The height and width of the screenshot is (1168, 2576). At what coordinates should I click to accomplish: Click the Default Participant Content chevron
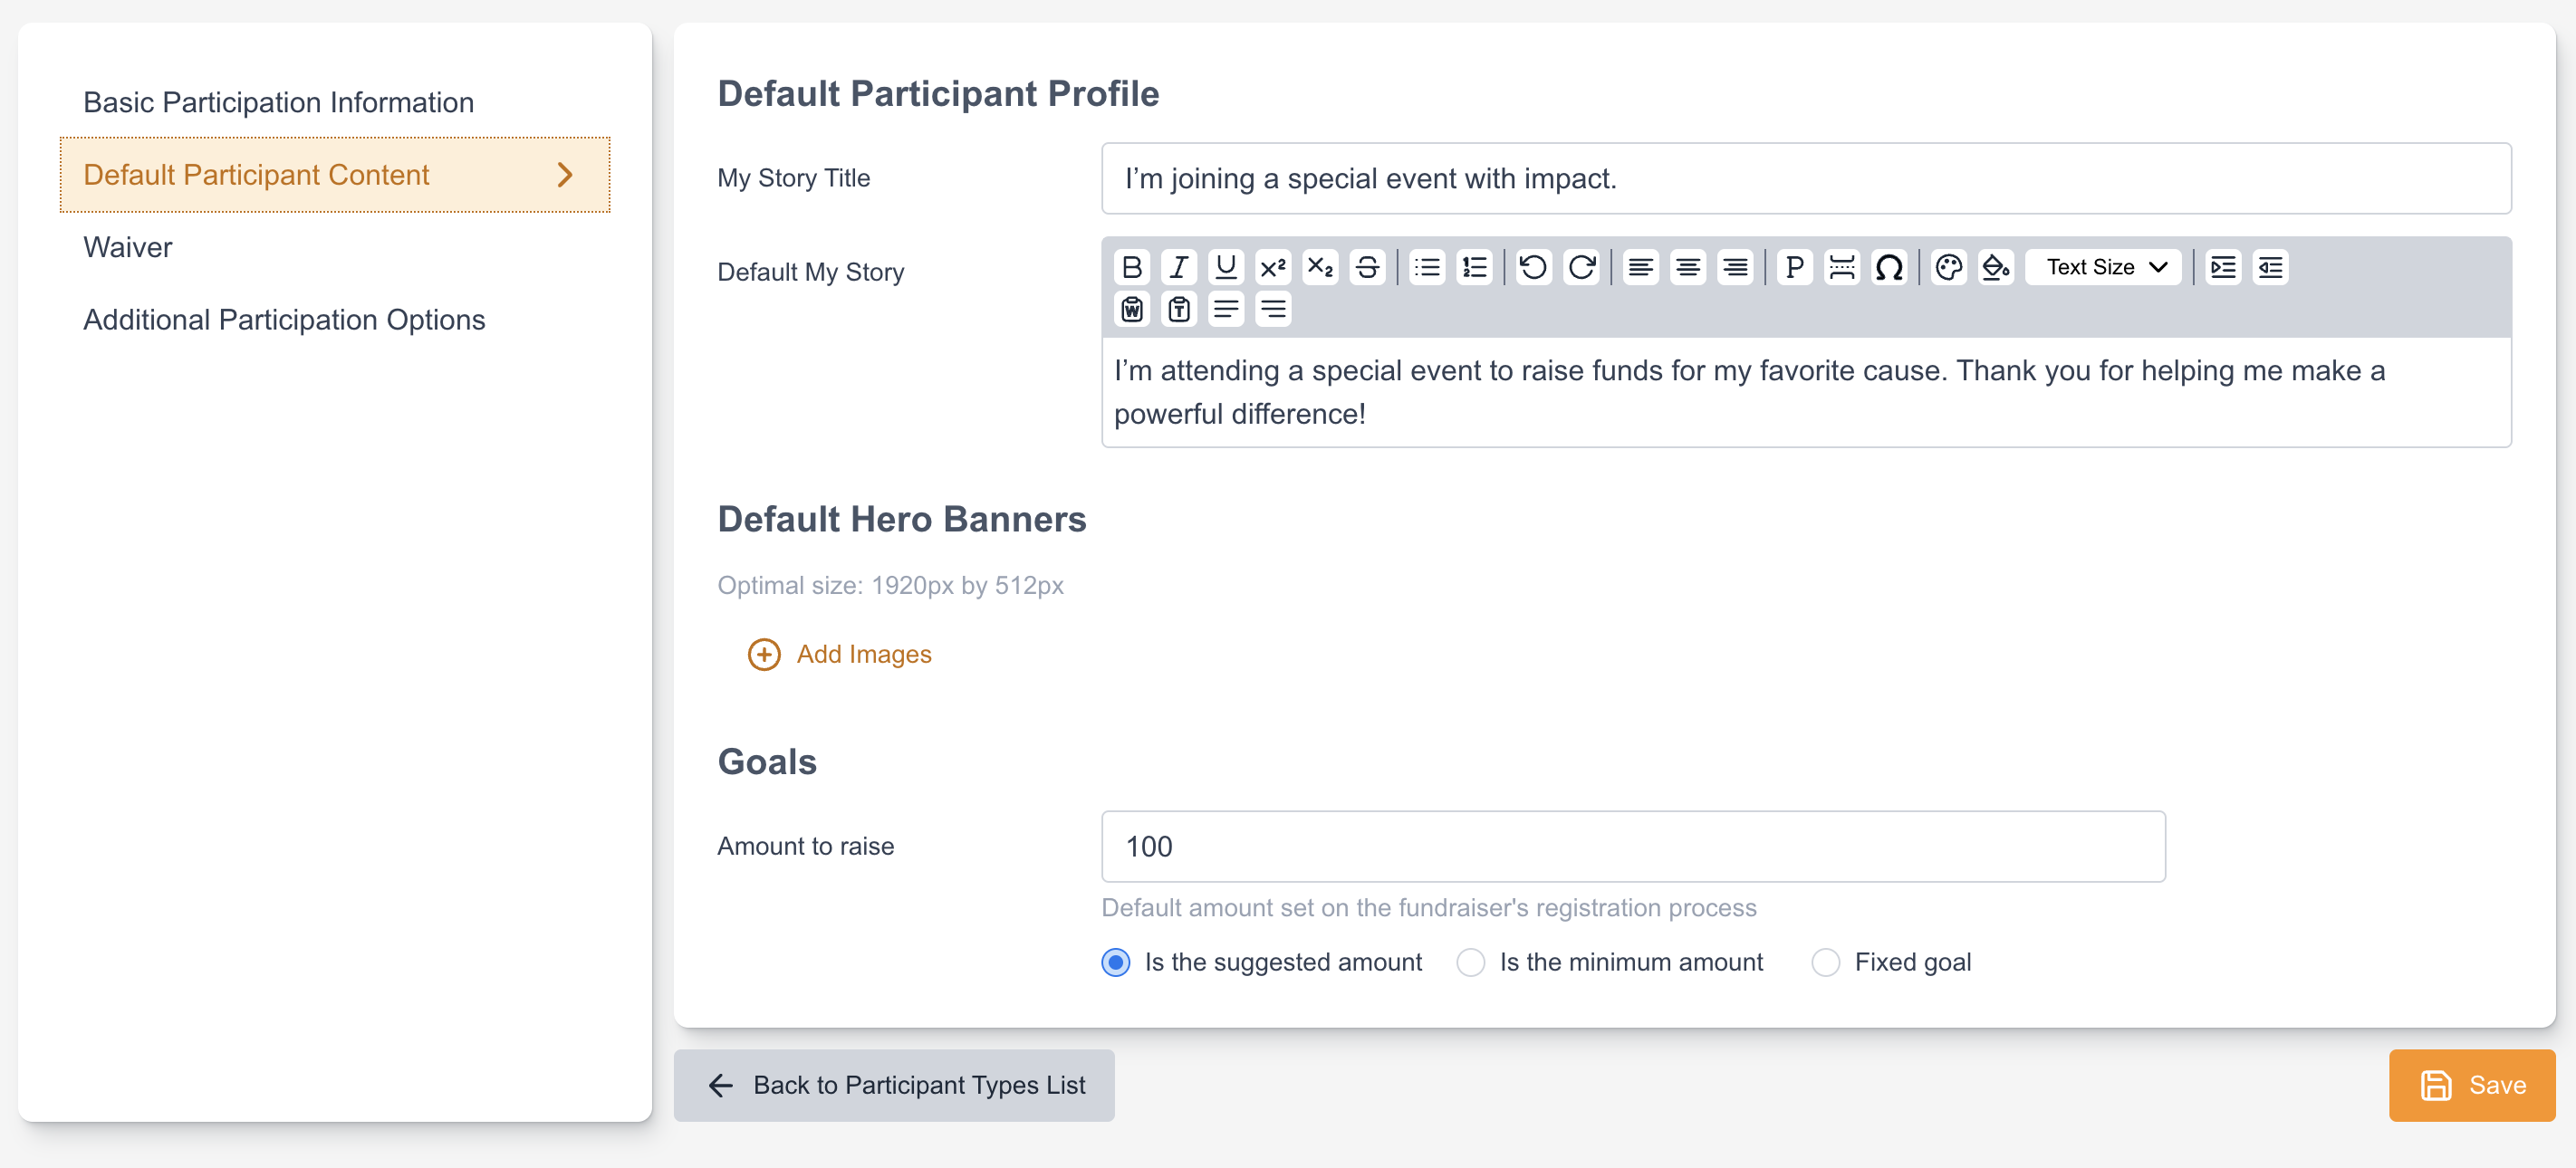[565, 175]
